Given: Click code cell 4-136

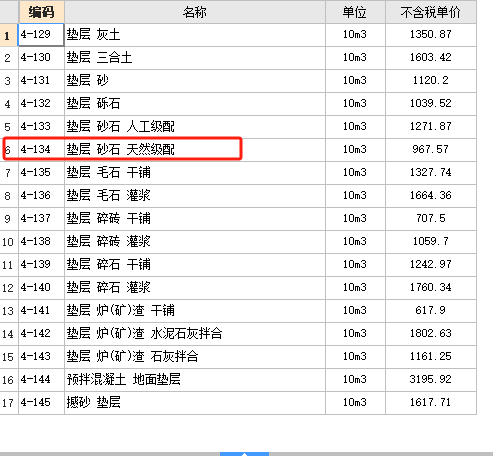Looking at the screenshot, I should tap(41, 196).
